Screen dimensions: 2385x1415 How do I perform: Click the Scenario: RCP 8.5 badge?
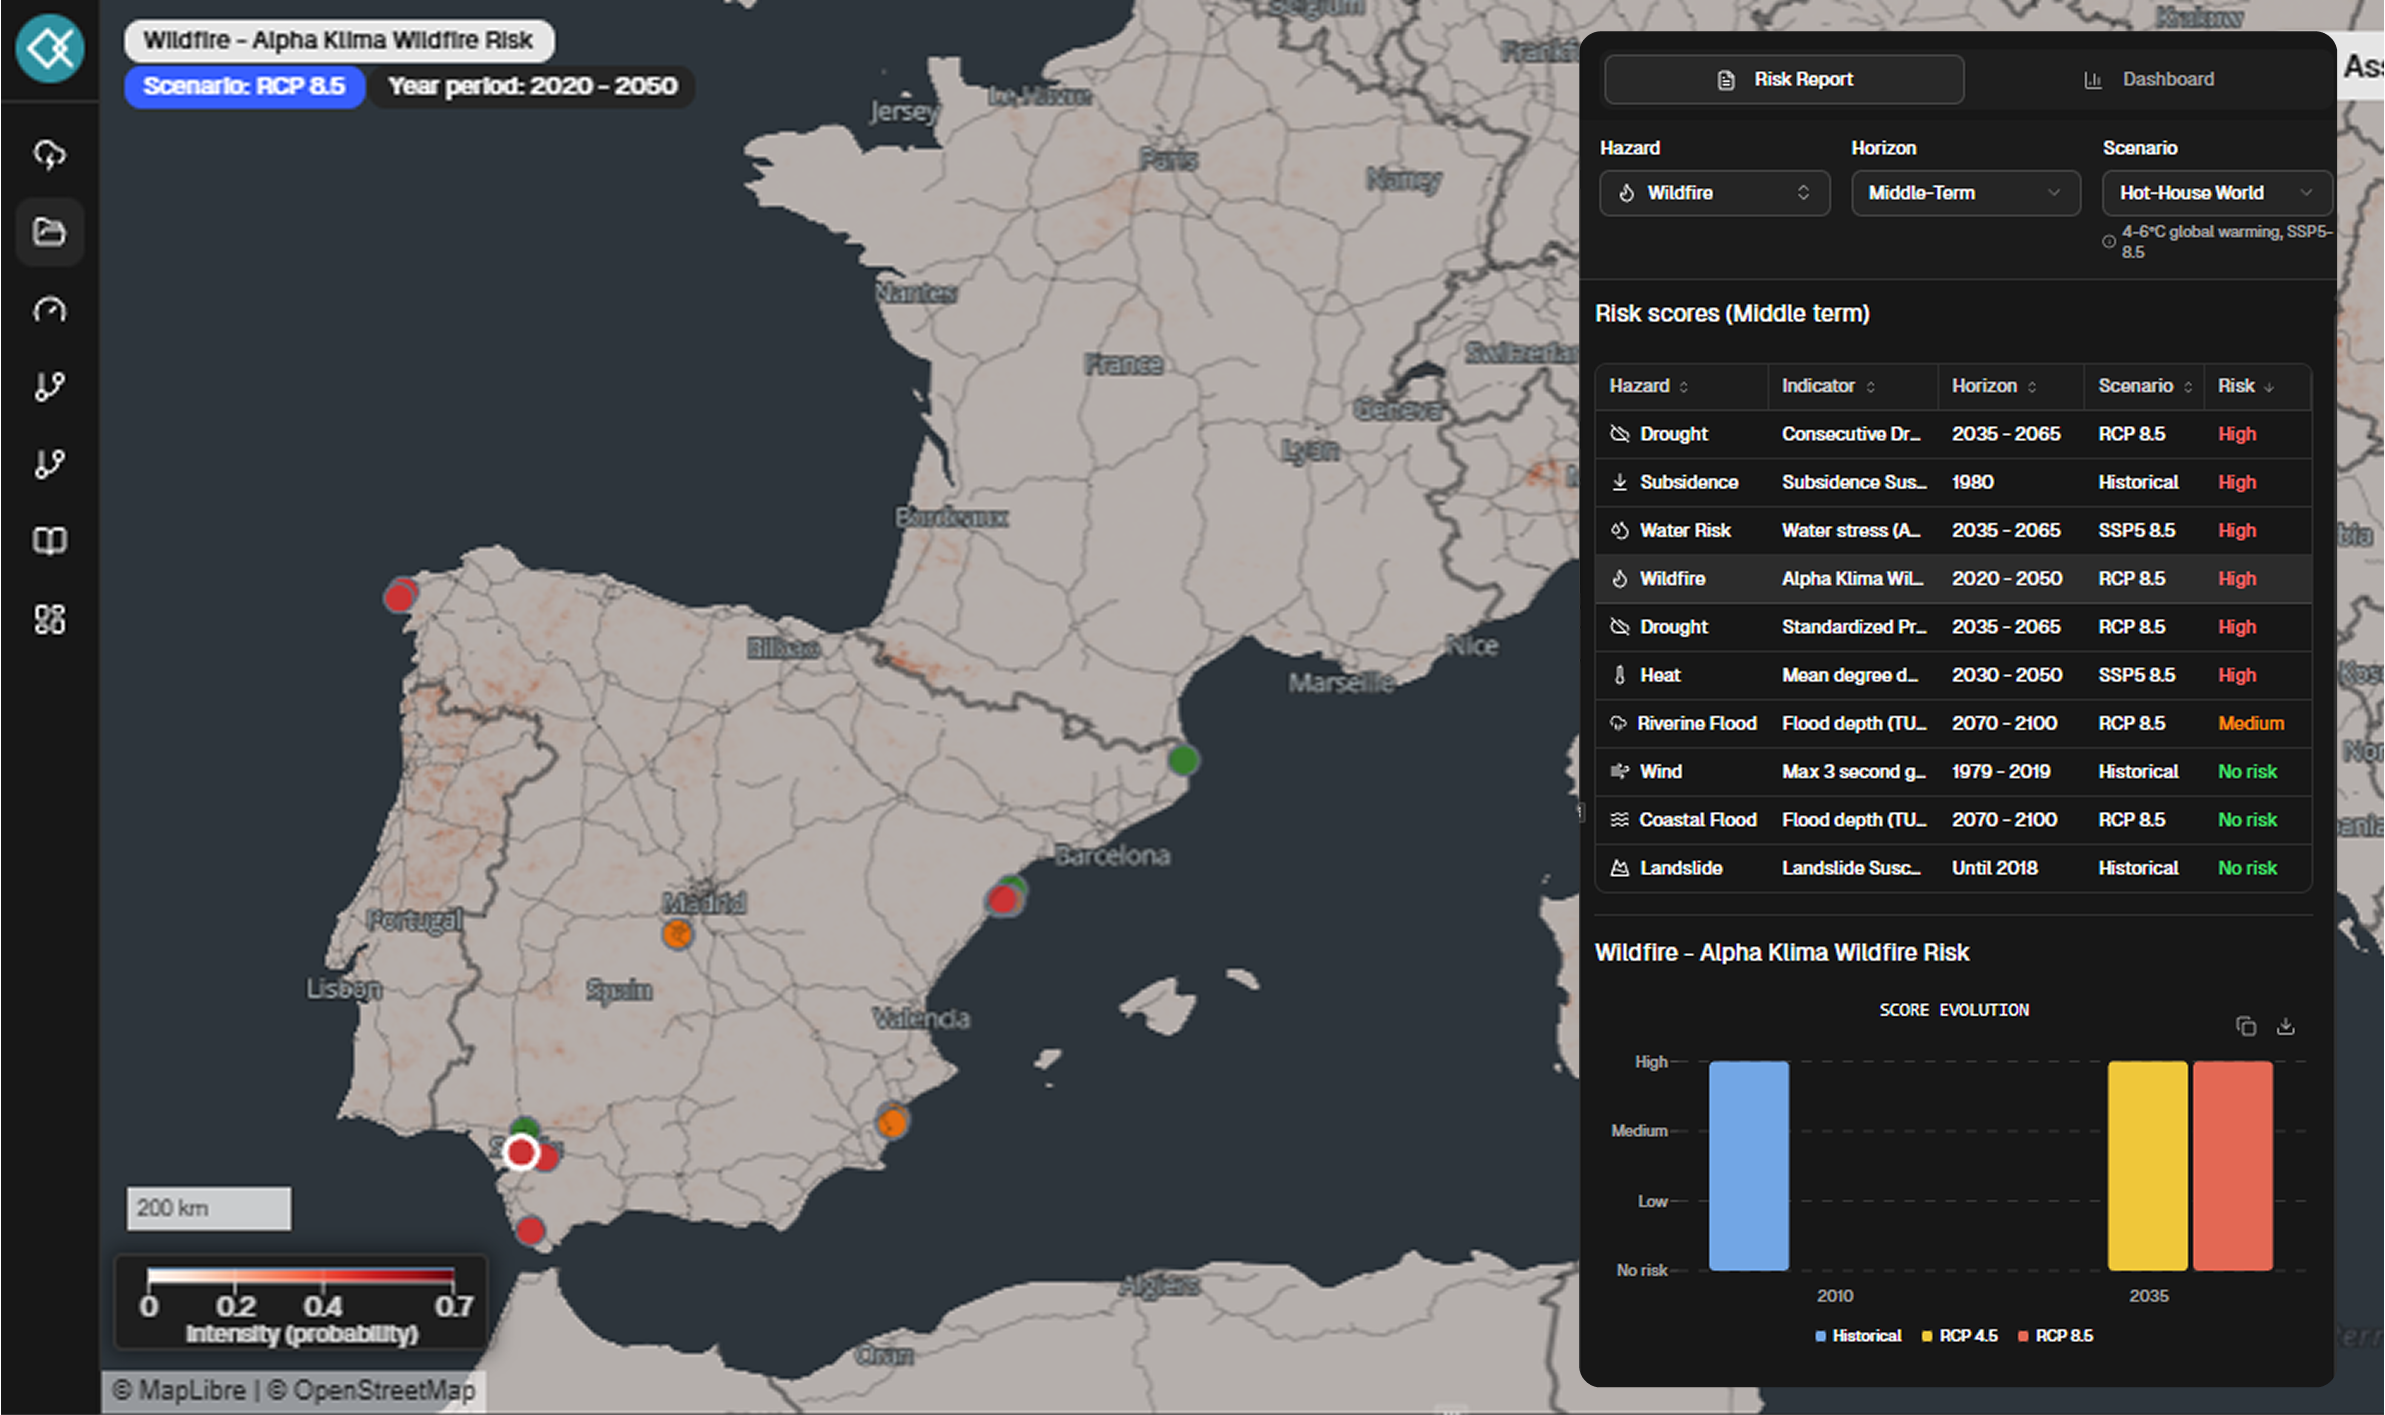pos(243,87)
